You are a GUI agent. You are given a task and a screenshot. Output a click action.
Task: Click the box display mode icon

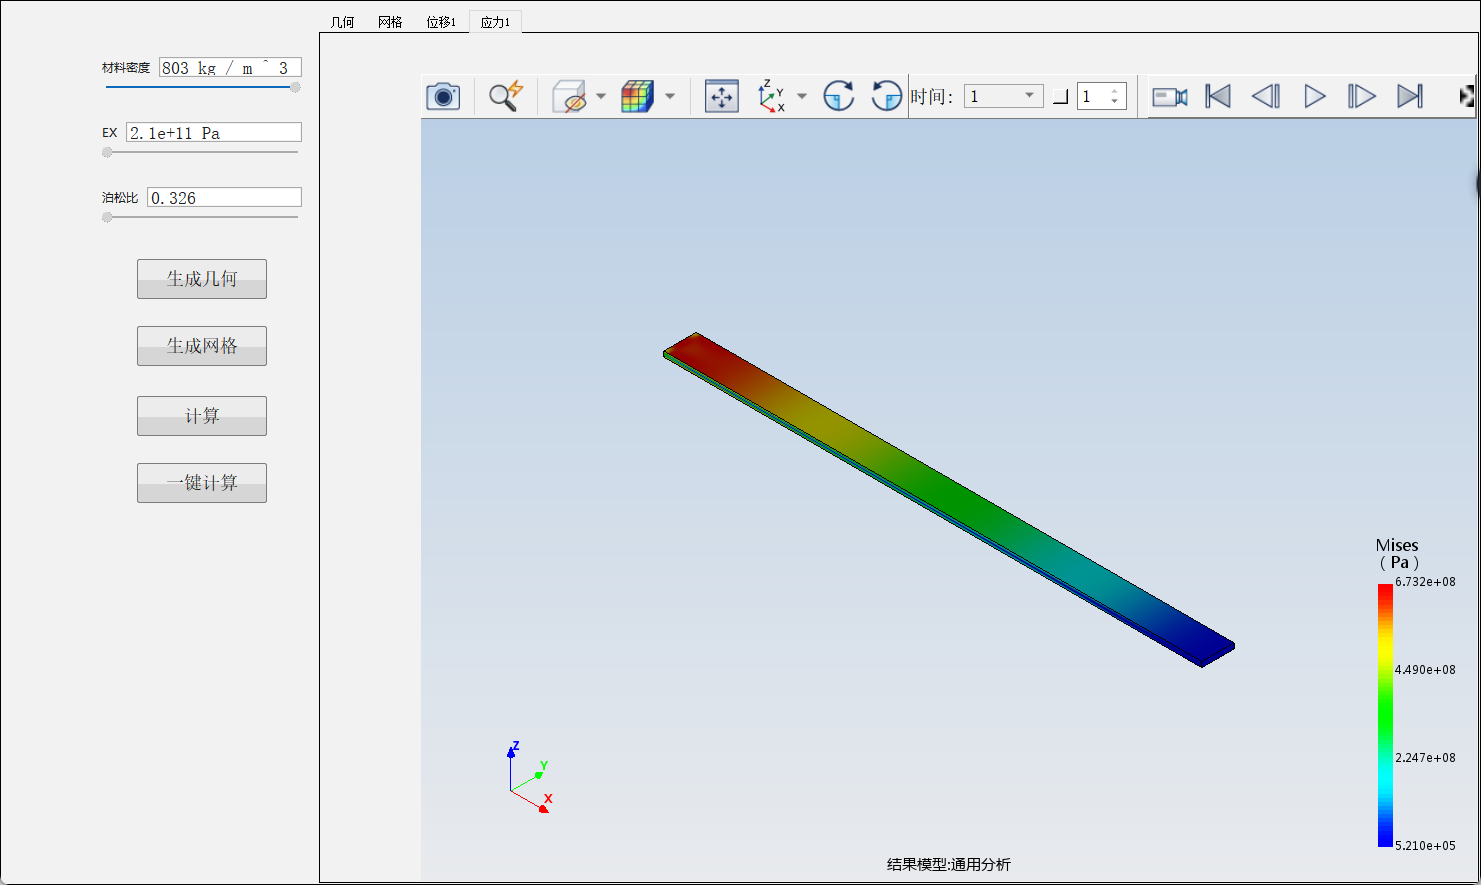569,96
